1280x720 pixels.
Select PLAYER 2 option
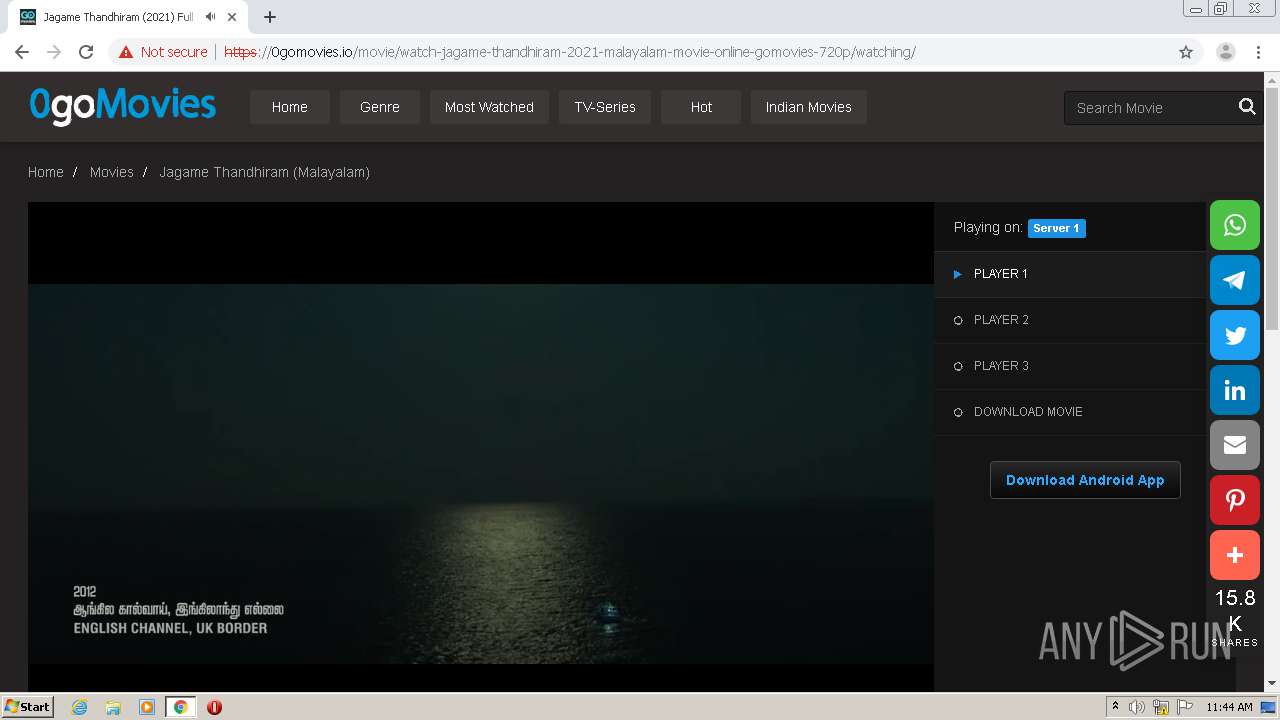point(1070,320)
